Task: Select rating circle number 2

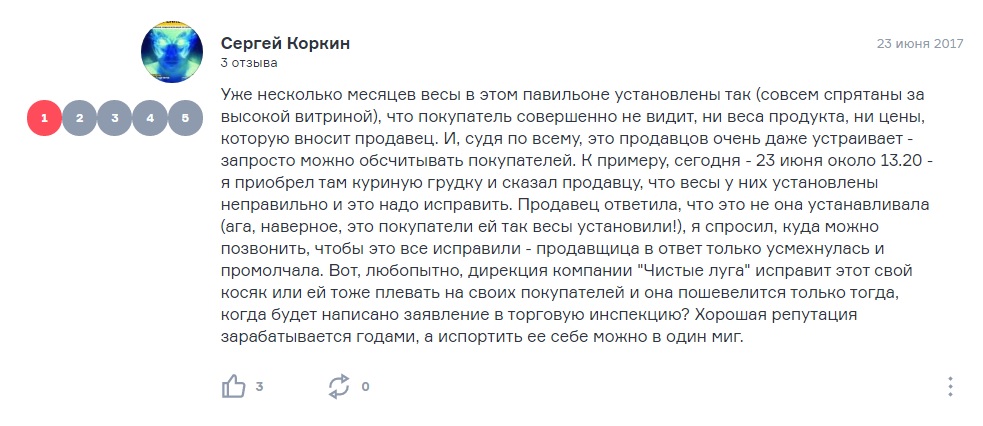Action: coord(79,118)
